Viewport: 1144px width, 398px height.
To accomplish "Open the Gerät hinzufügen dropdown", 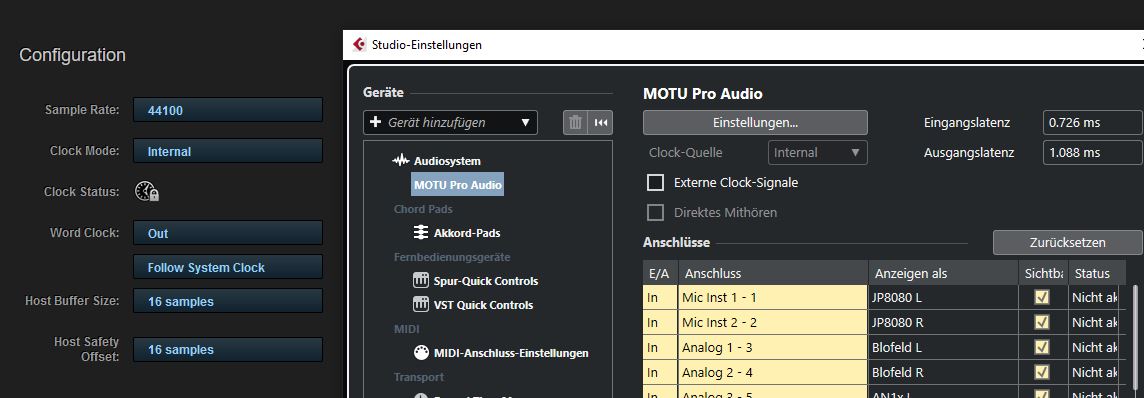I will (450, 122).
